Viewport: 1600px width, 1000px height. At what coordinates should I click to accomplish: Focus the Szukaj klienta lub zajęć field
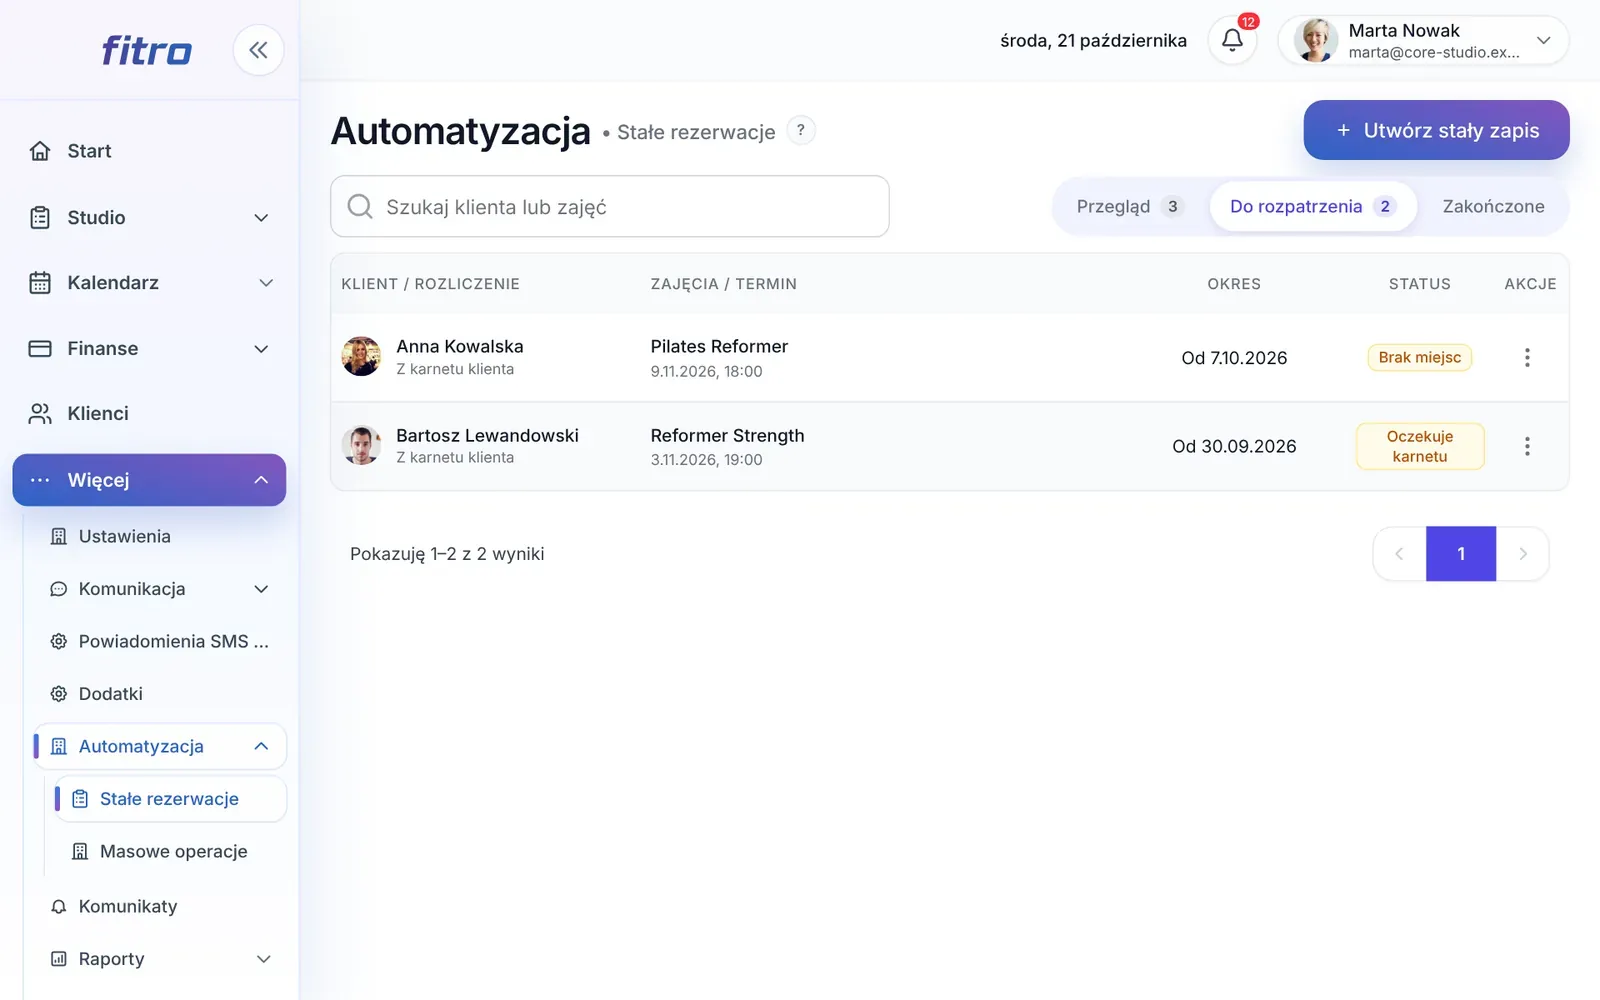tap(610, 206)
